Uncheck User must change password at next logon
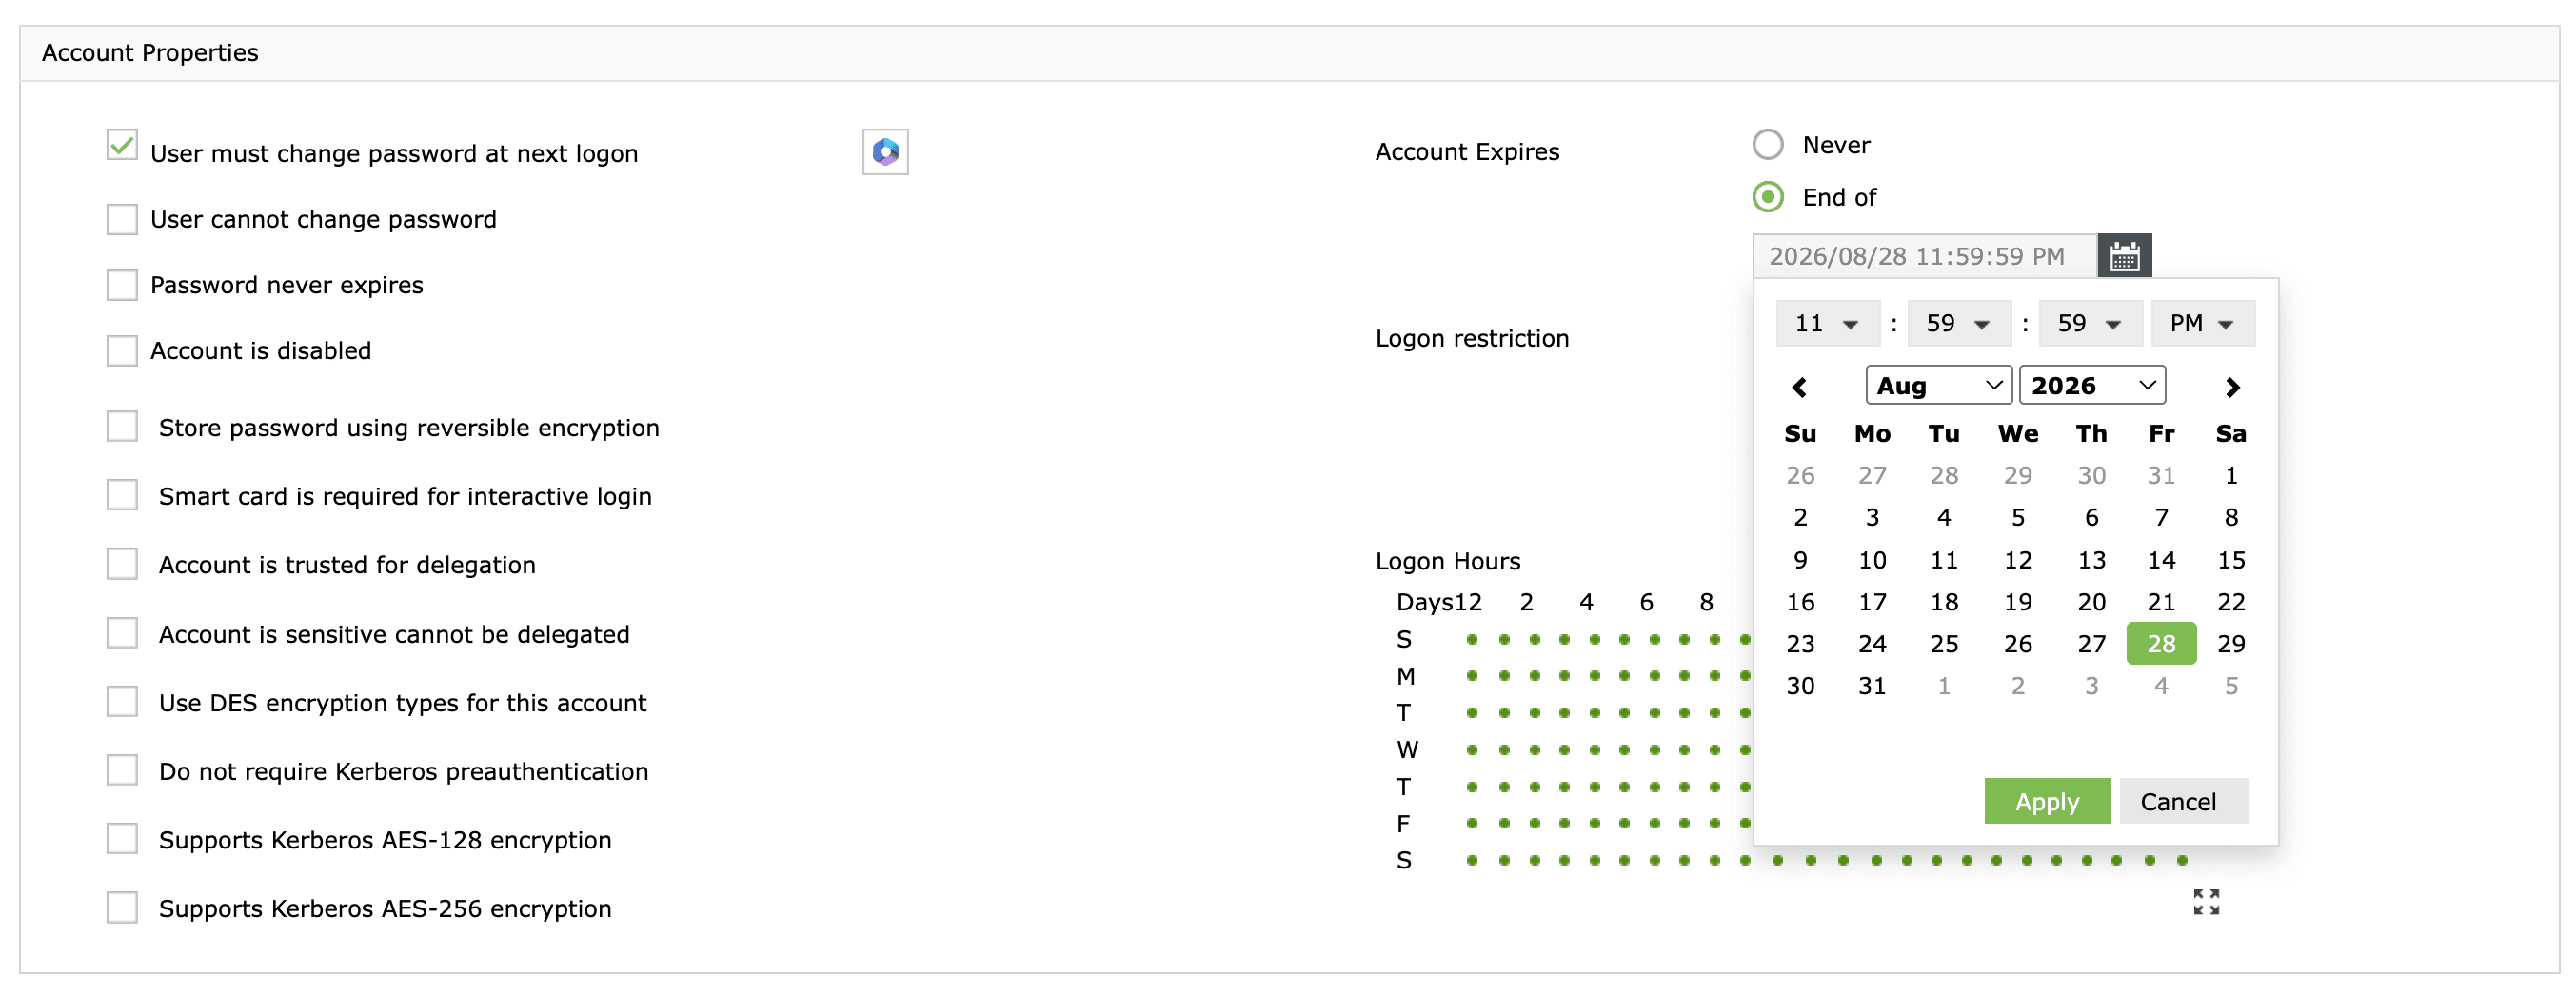This screenshot has height=998, width=2576. click(x=122, y=145)
